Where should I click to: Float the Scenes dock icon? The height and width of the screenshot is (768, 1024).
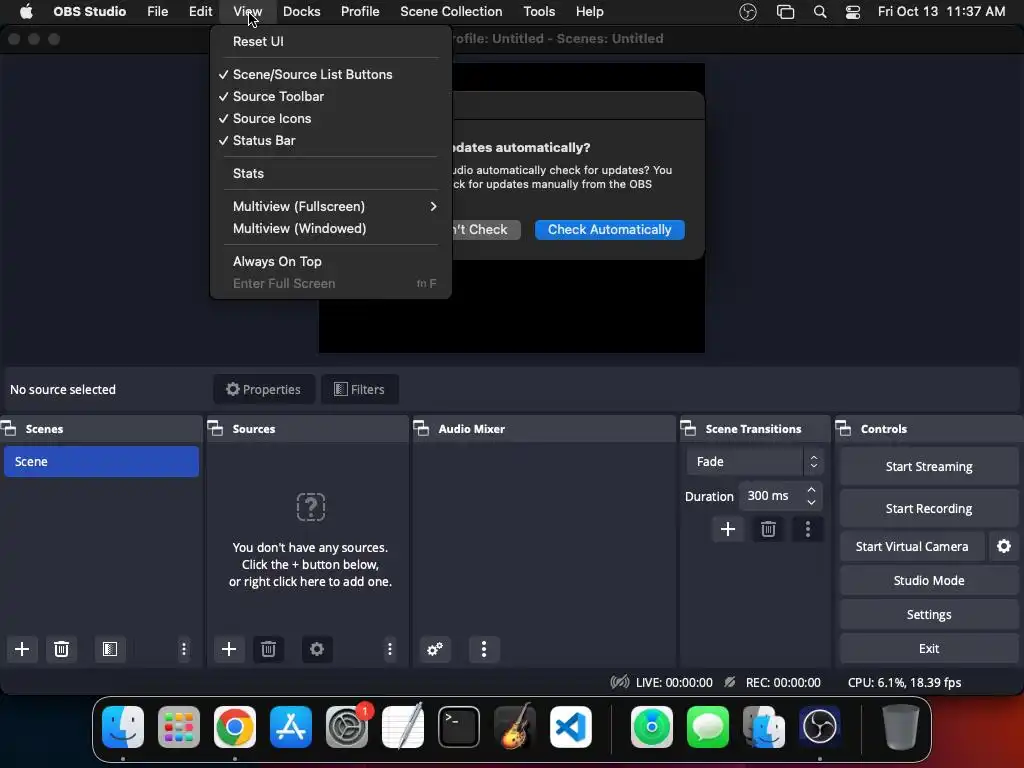(8, 429)
